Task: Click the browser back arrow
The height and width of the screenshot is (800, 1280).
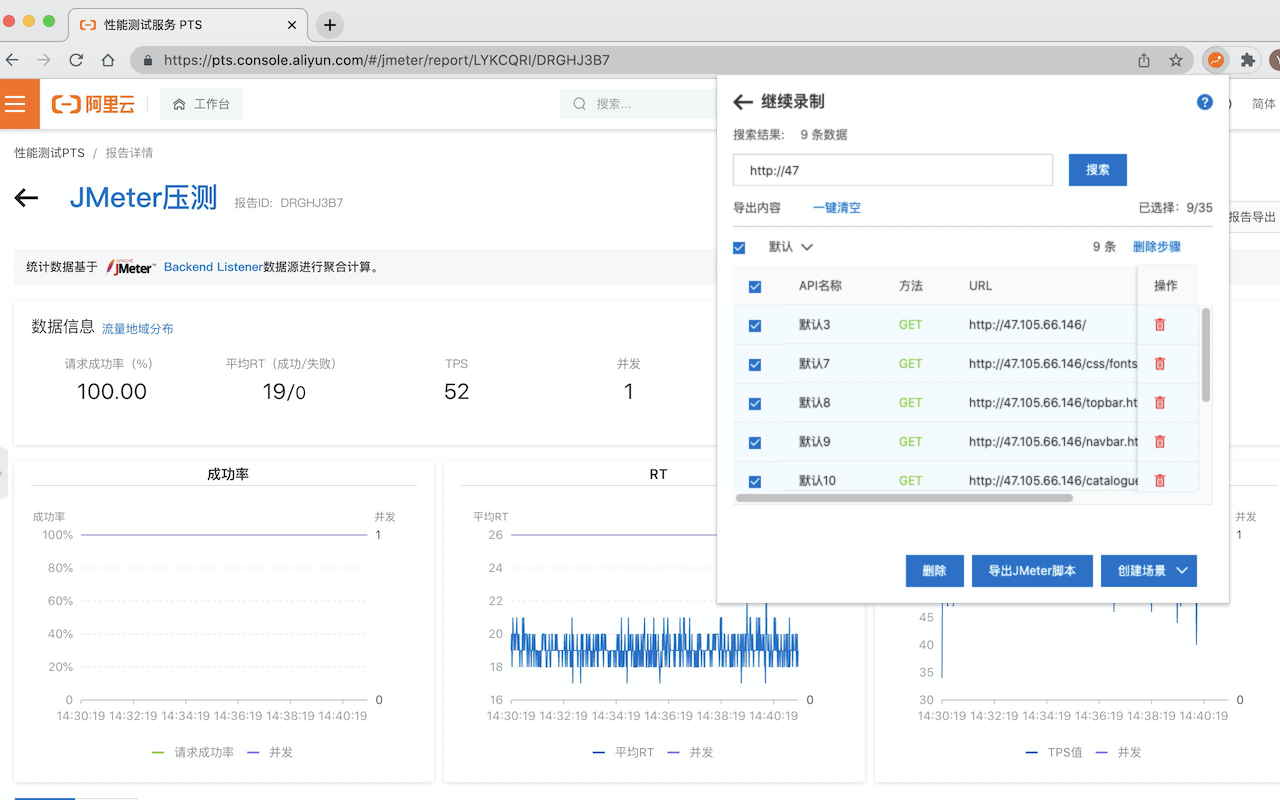Action: pos(14,60)
